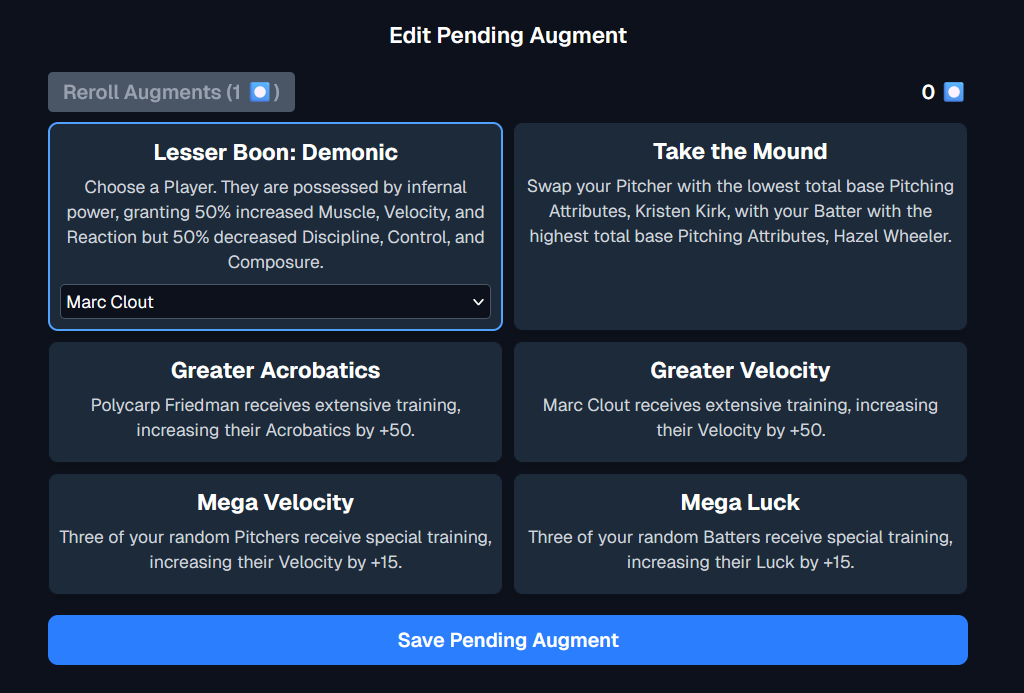
Task: Click Reroll Augments to reroll options
Action: point(171,91)
